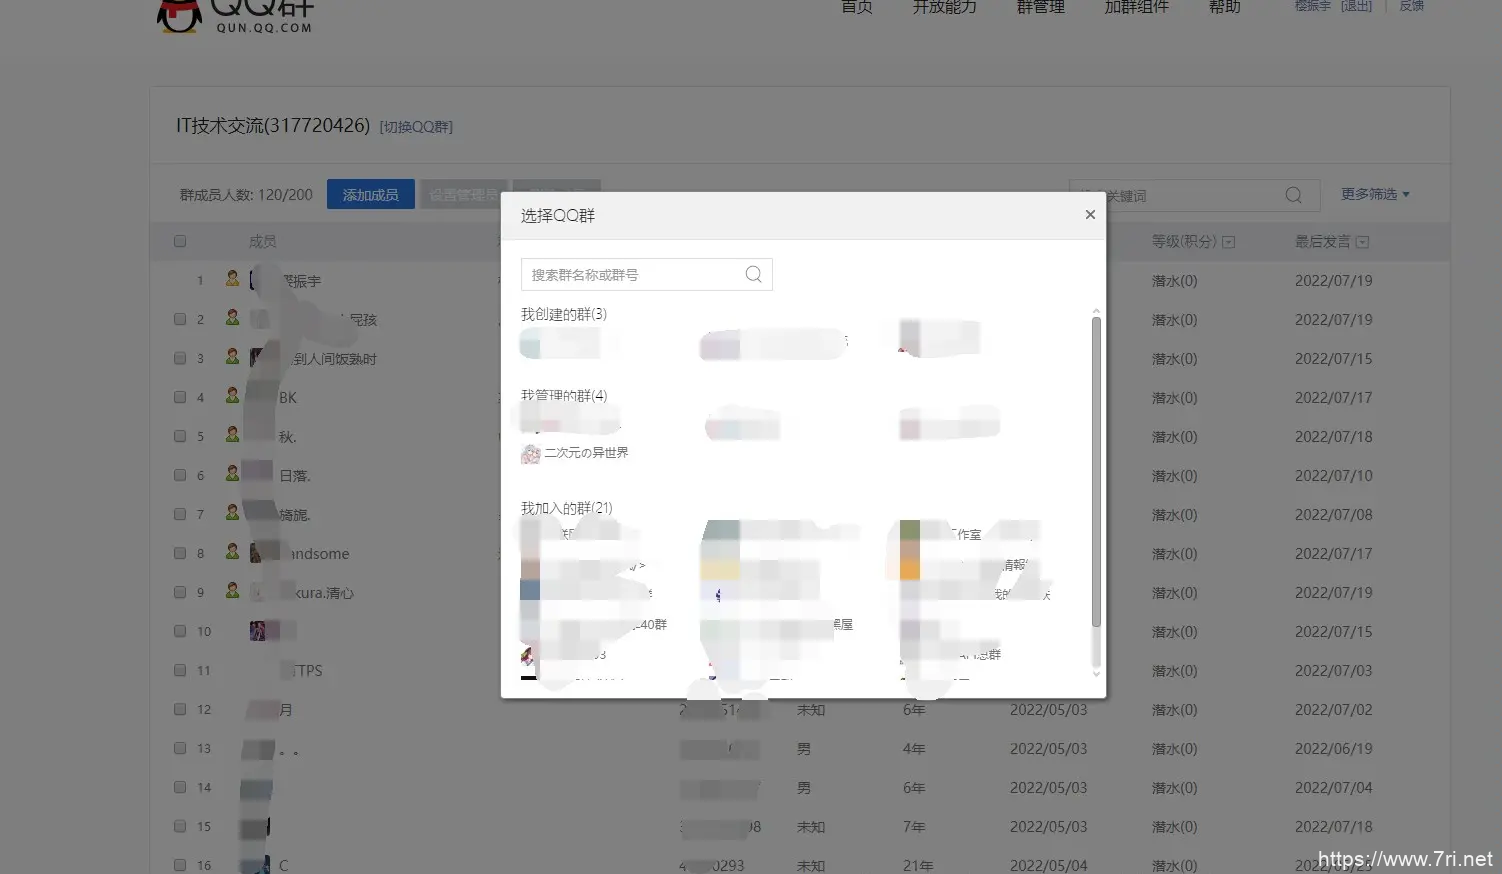1502x874 pixels.
Task: Click role icon beside 到人间饭熟时
Action: click(232, 357)
